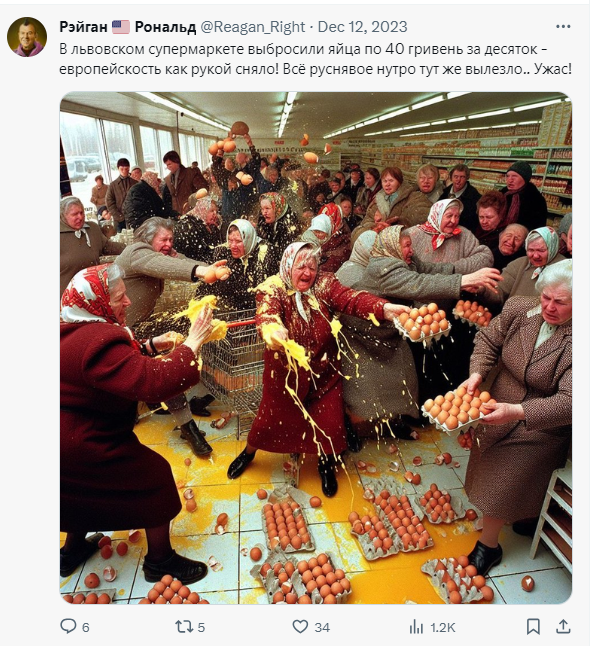594x646 pixels.
Task: Click the 1.2K views count
Action: (443, 627)
